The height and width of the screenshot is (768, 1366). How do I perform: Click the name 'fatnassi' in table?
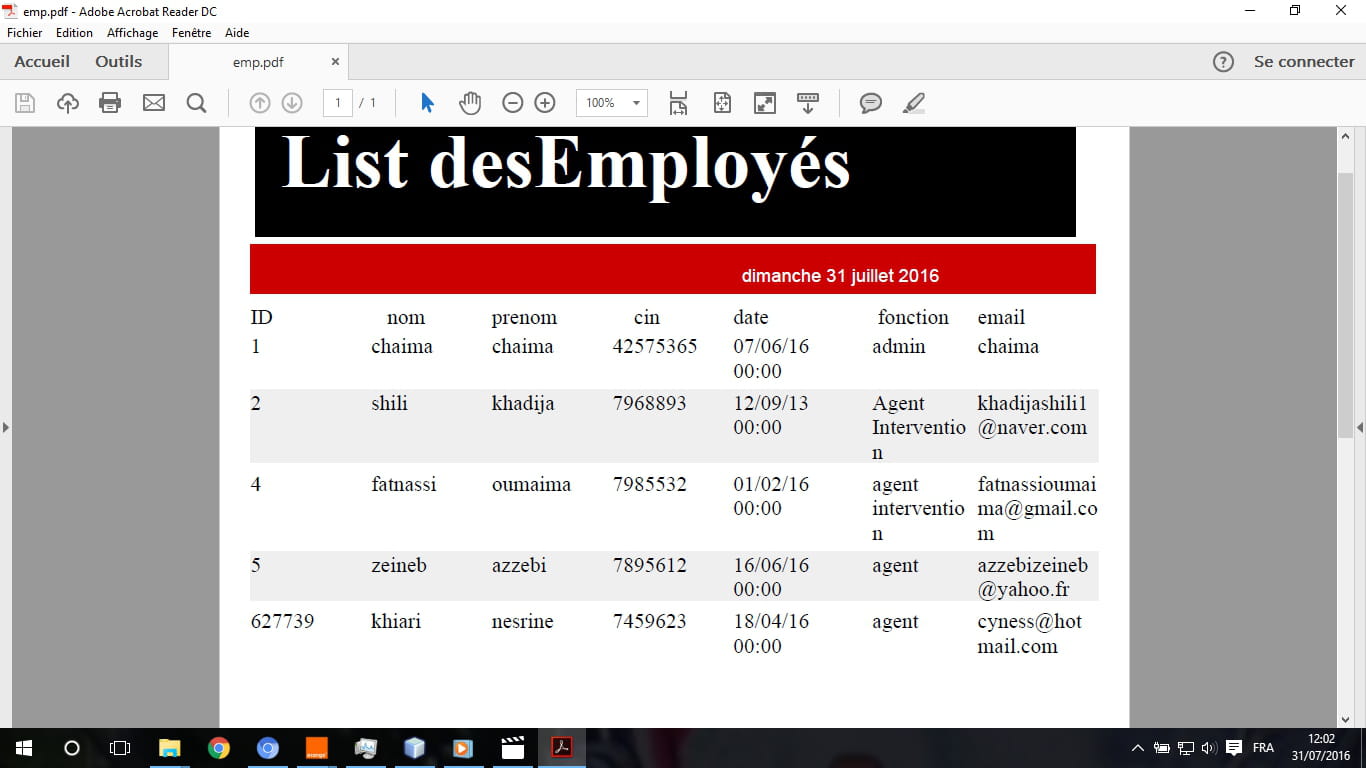pos(404,485)
